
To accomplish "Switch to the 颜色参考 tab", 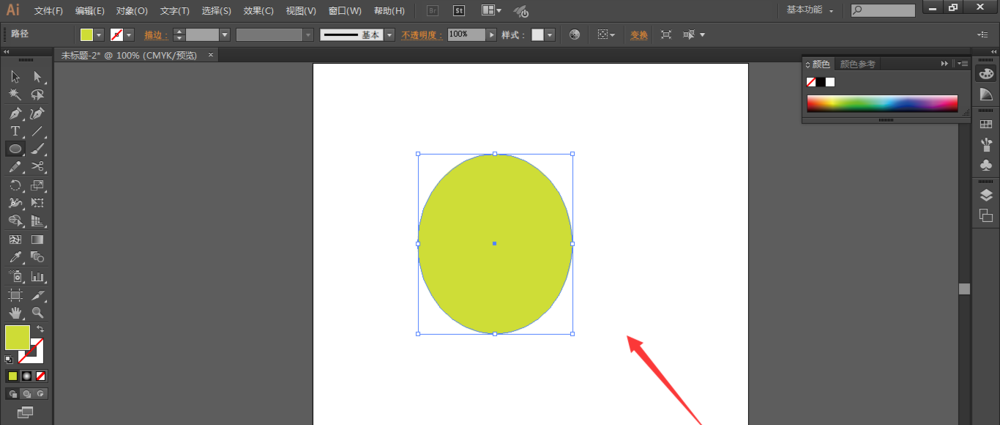I will (x=857, y=64).
